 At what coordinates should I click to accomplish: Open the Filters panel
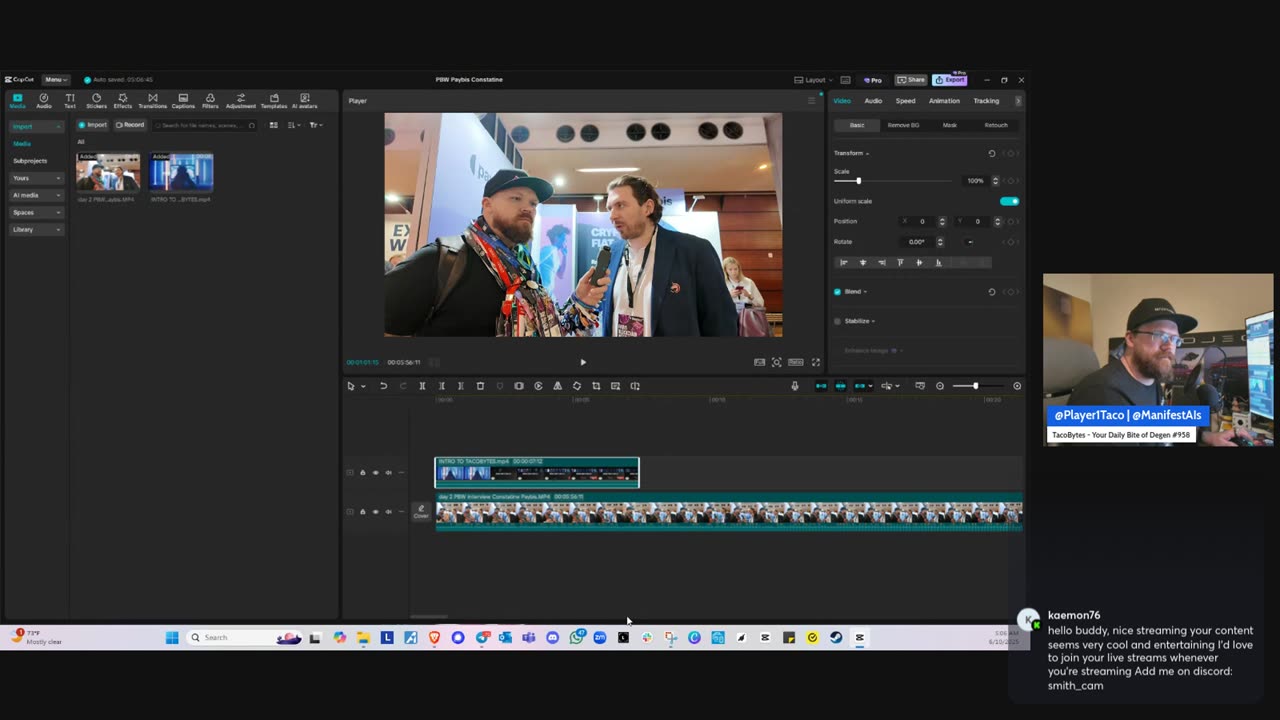(x=210, y=100)
